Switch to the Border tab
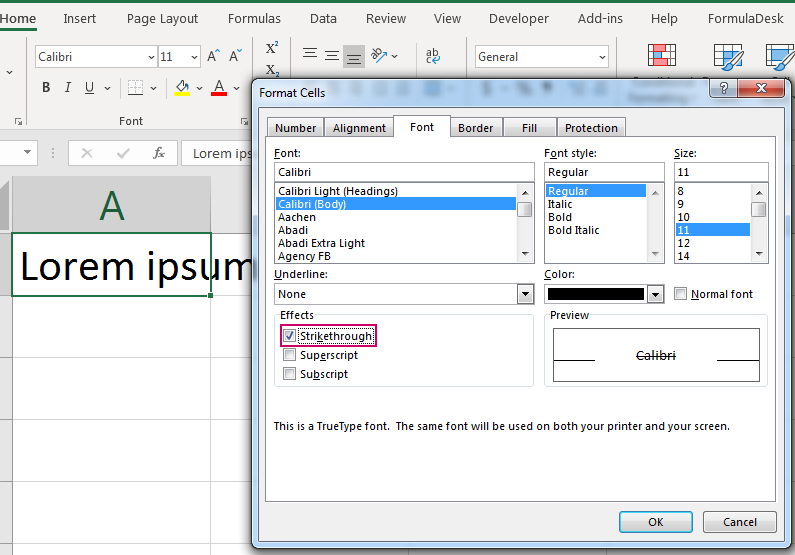 point(476,128)
